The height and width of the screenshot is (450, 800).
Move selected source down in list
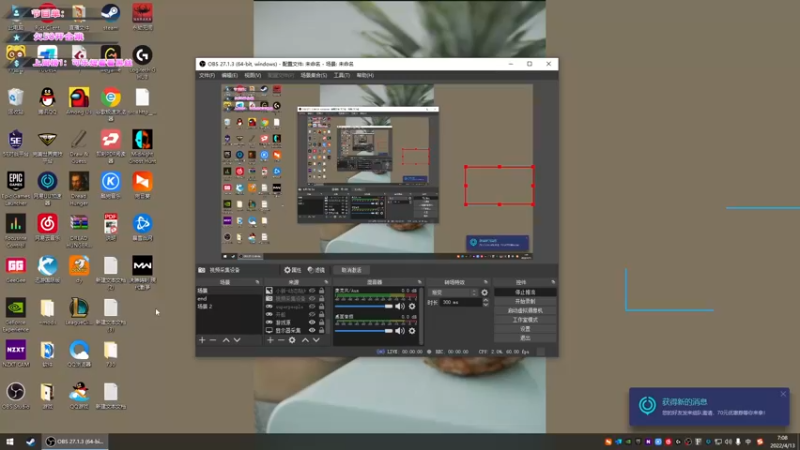[316, 340]
